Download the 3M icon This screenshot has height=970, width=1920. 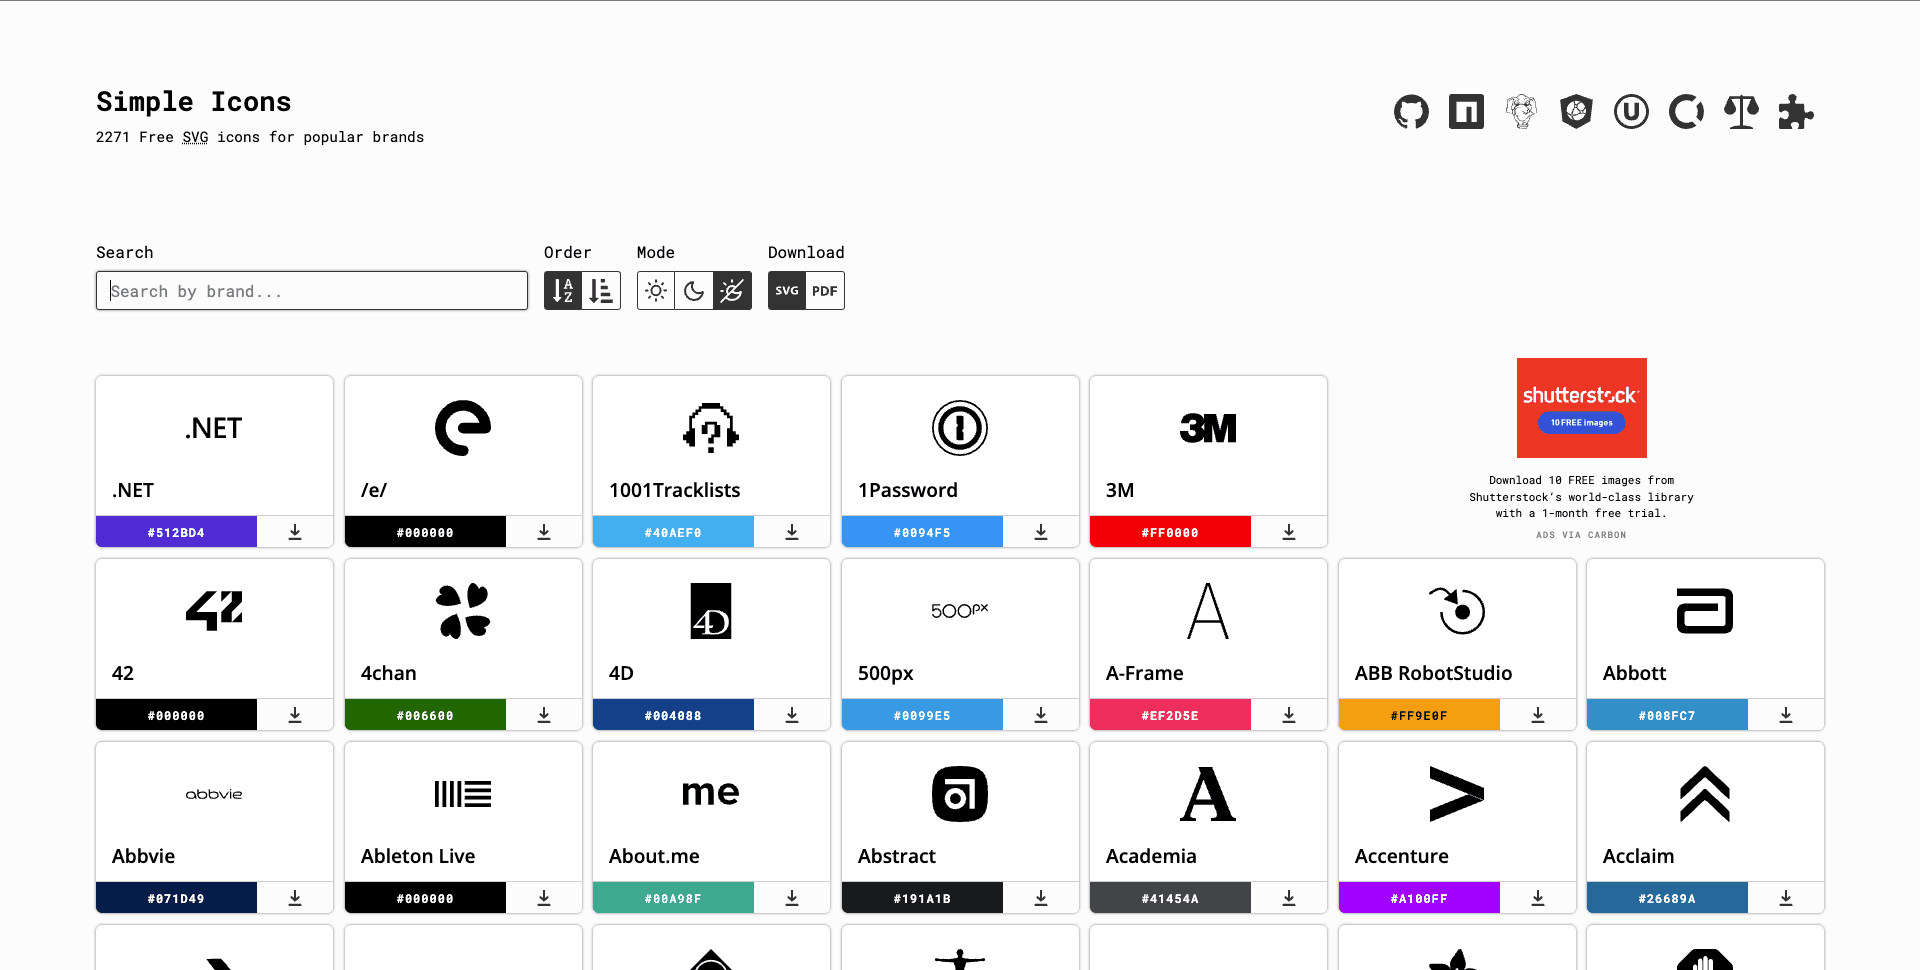click(x=1289, y=532)
